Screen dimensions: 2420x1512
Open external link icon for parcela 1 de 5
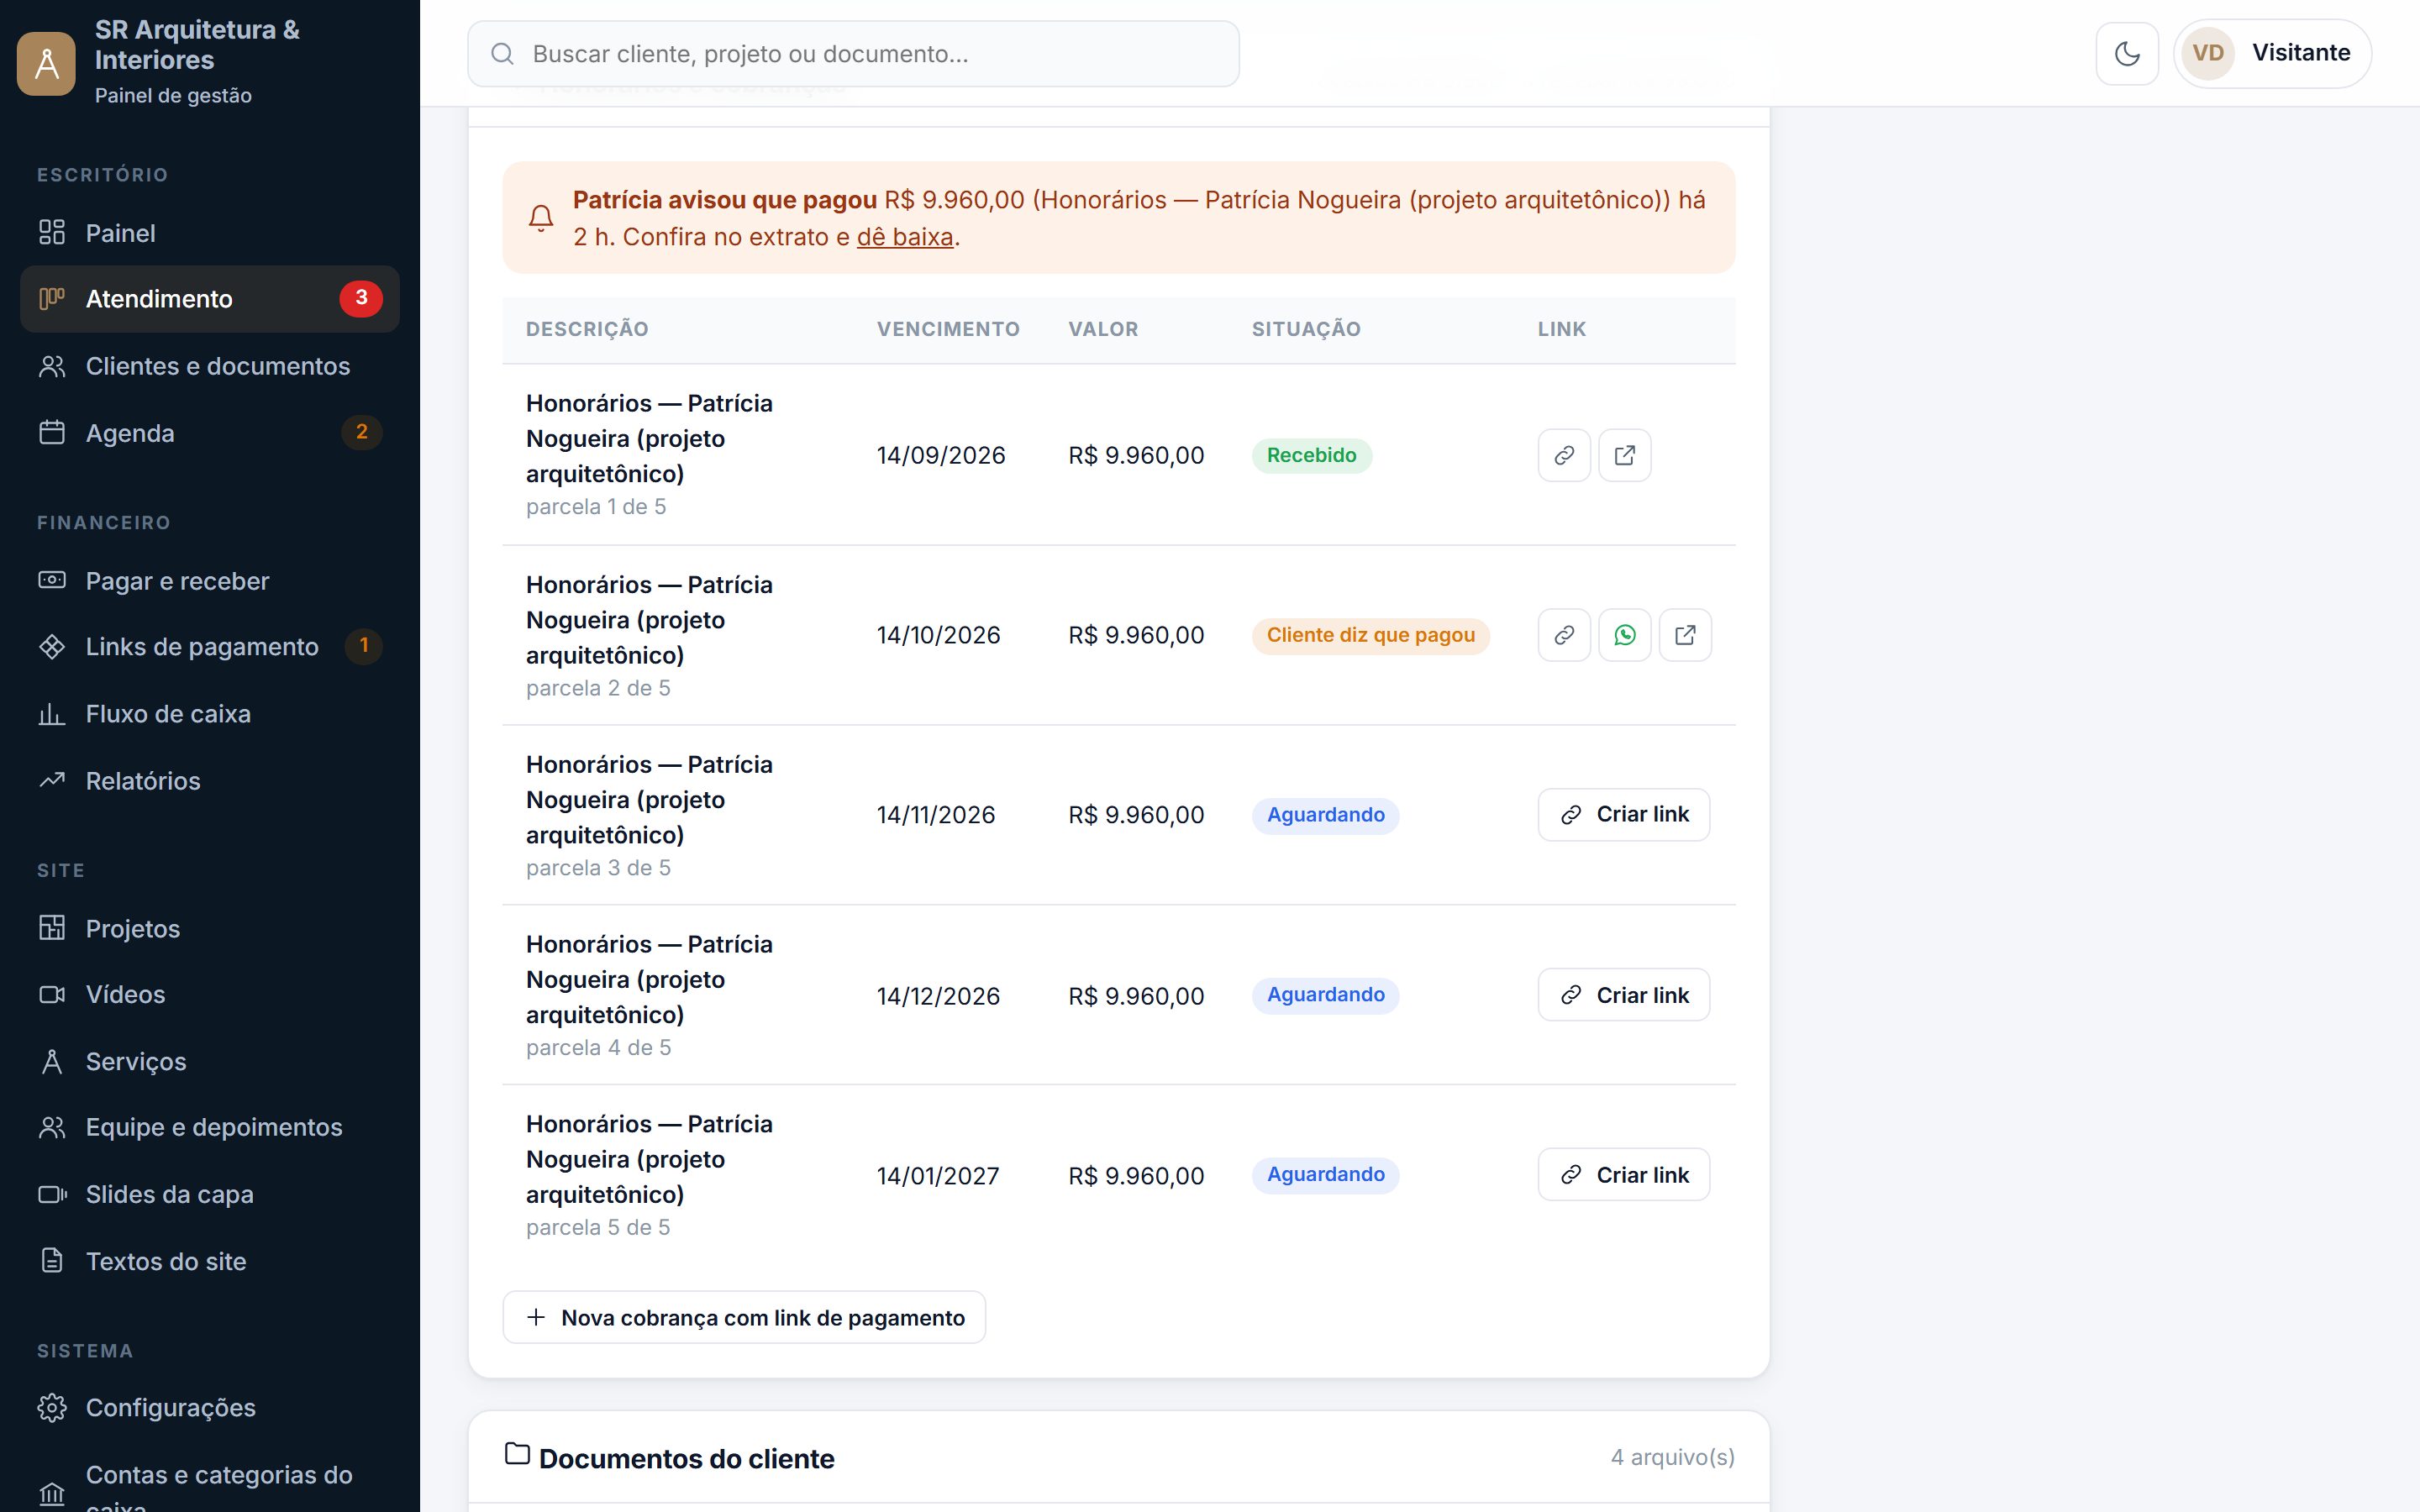[x=1625, y=455]
